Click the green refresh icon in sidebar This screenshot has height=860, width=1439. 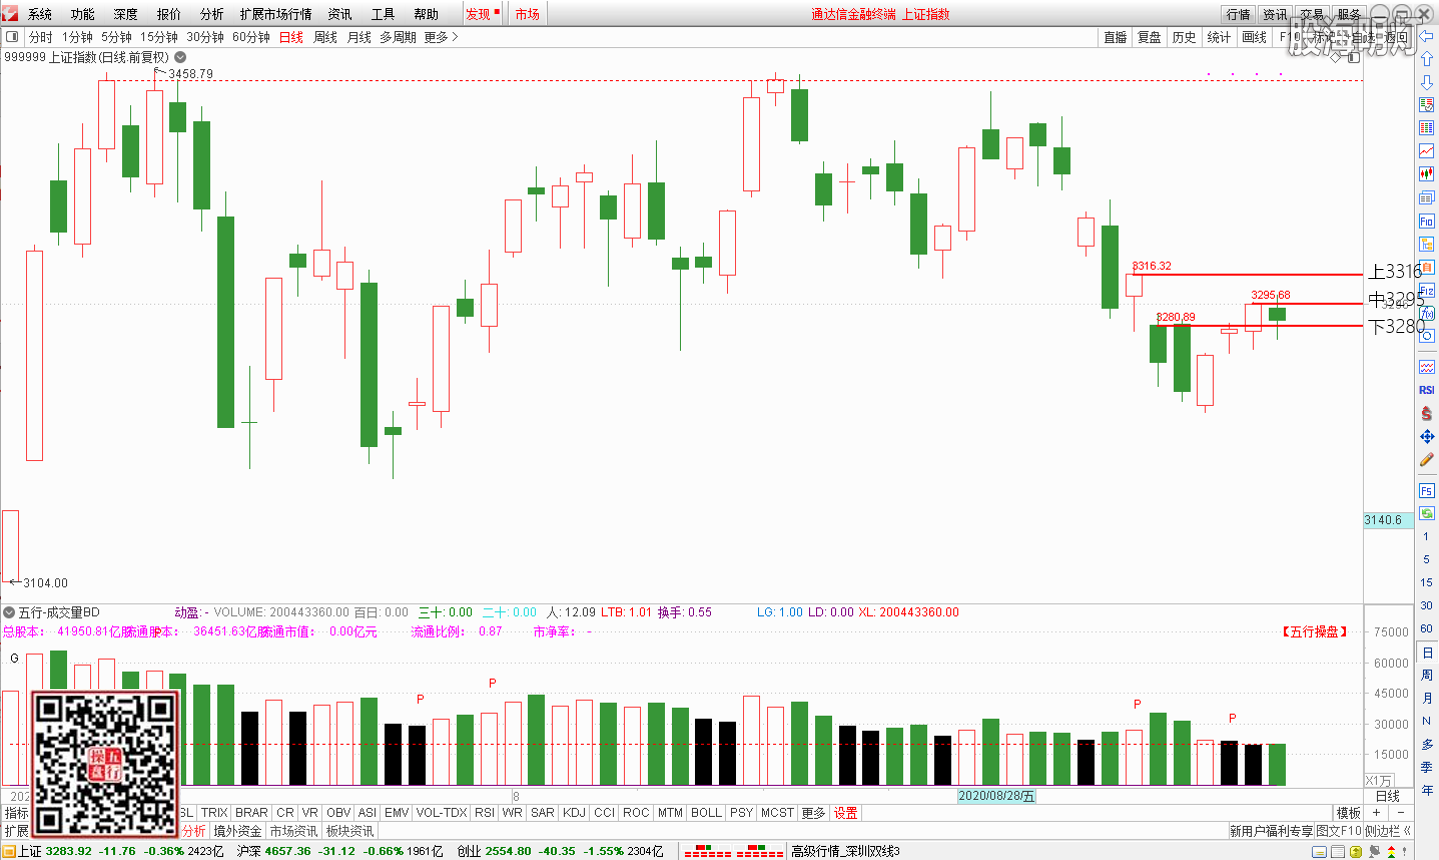(1427, 513)
